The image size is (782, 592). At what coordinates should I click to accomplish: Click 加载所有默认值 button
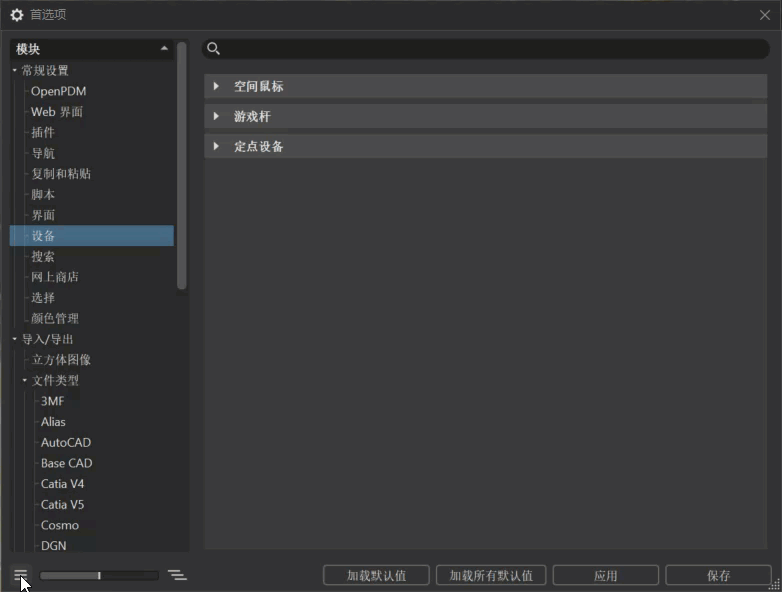(x=491, y=575)
